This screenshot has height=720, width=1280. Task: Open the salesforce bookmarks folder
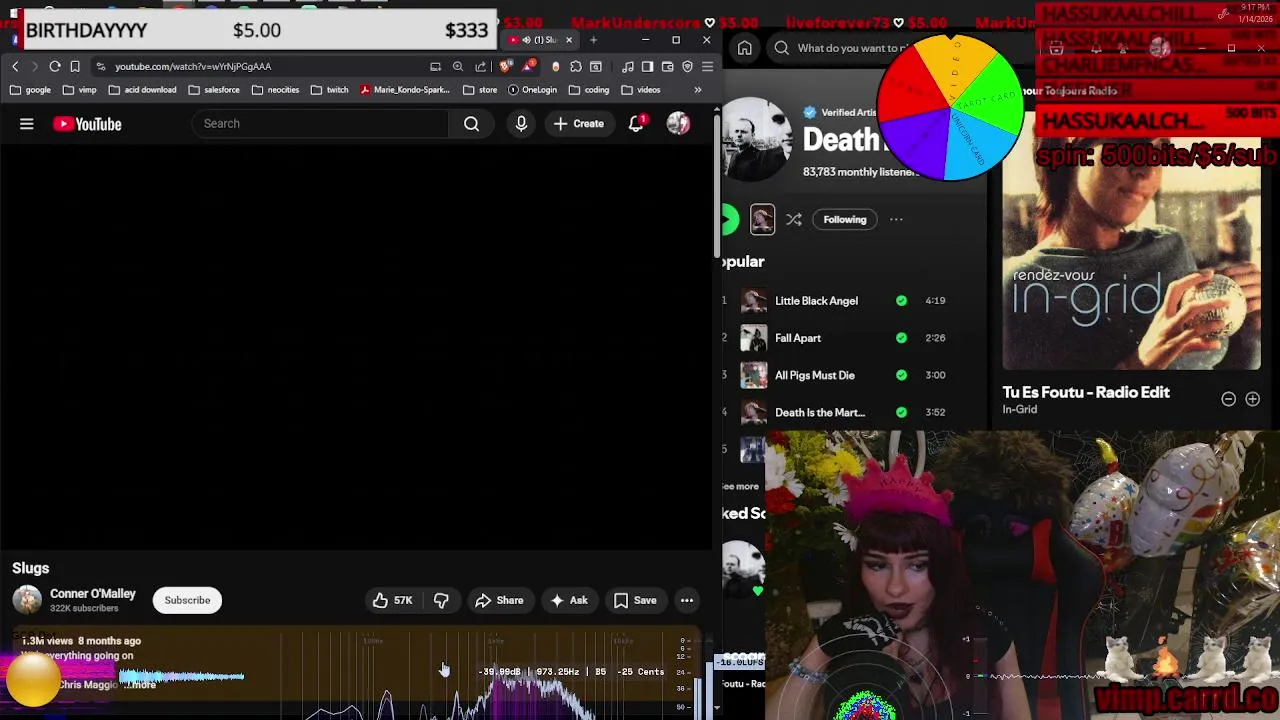(x=213, y=89)
